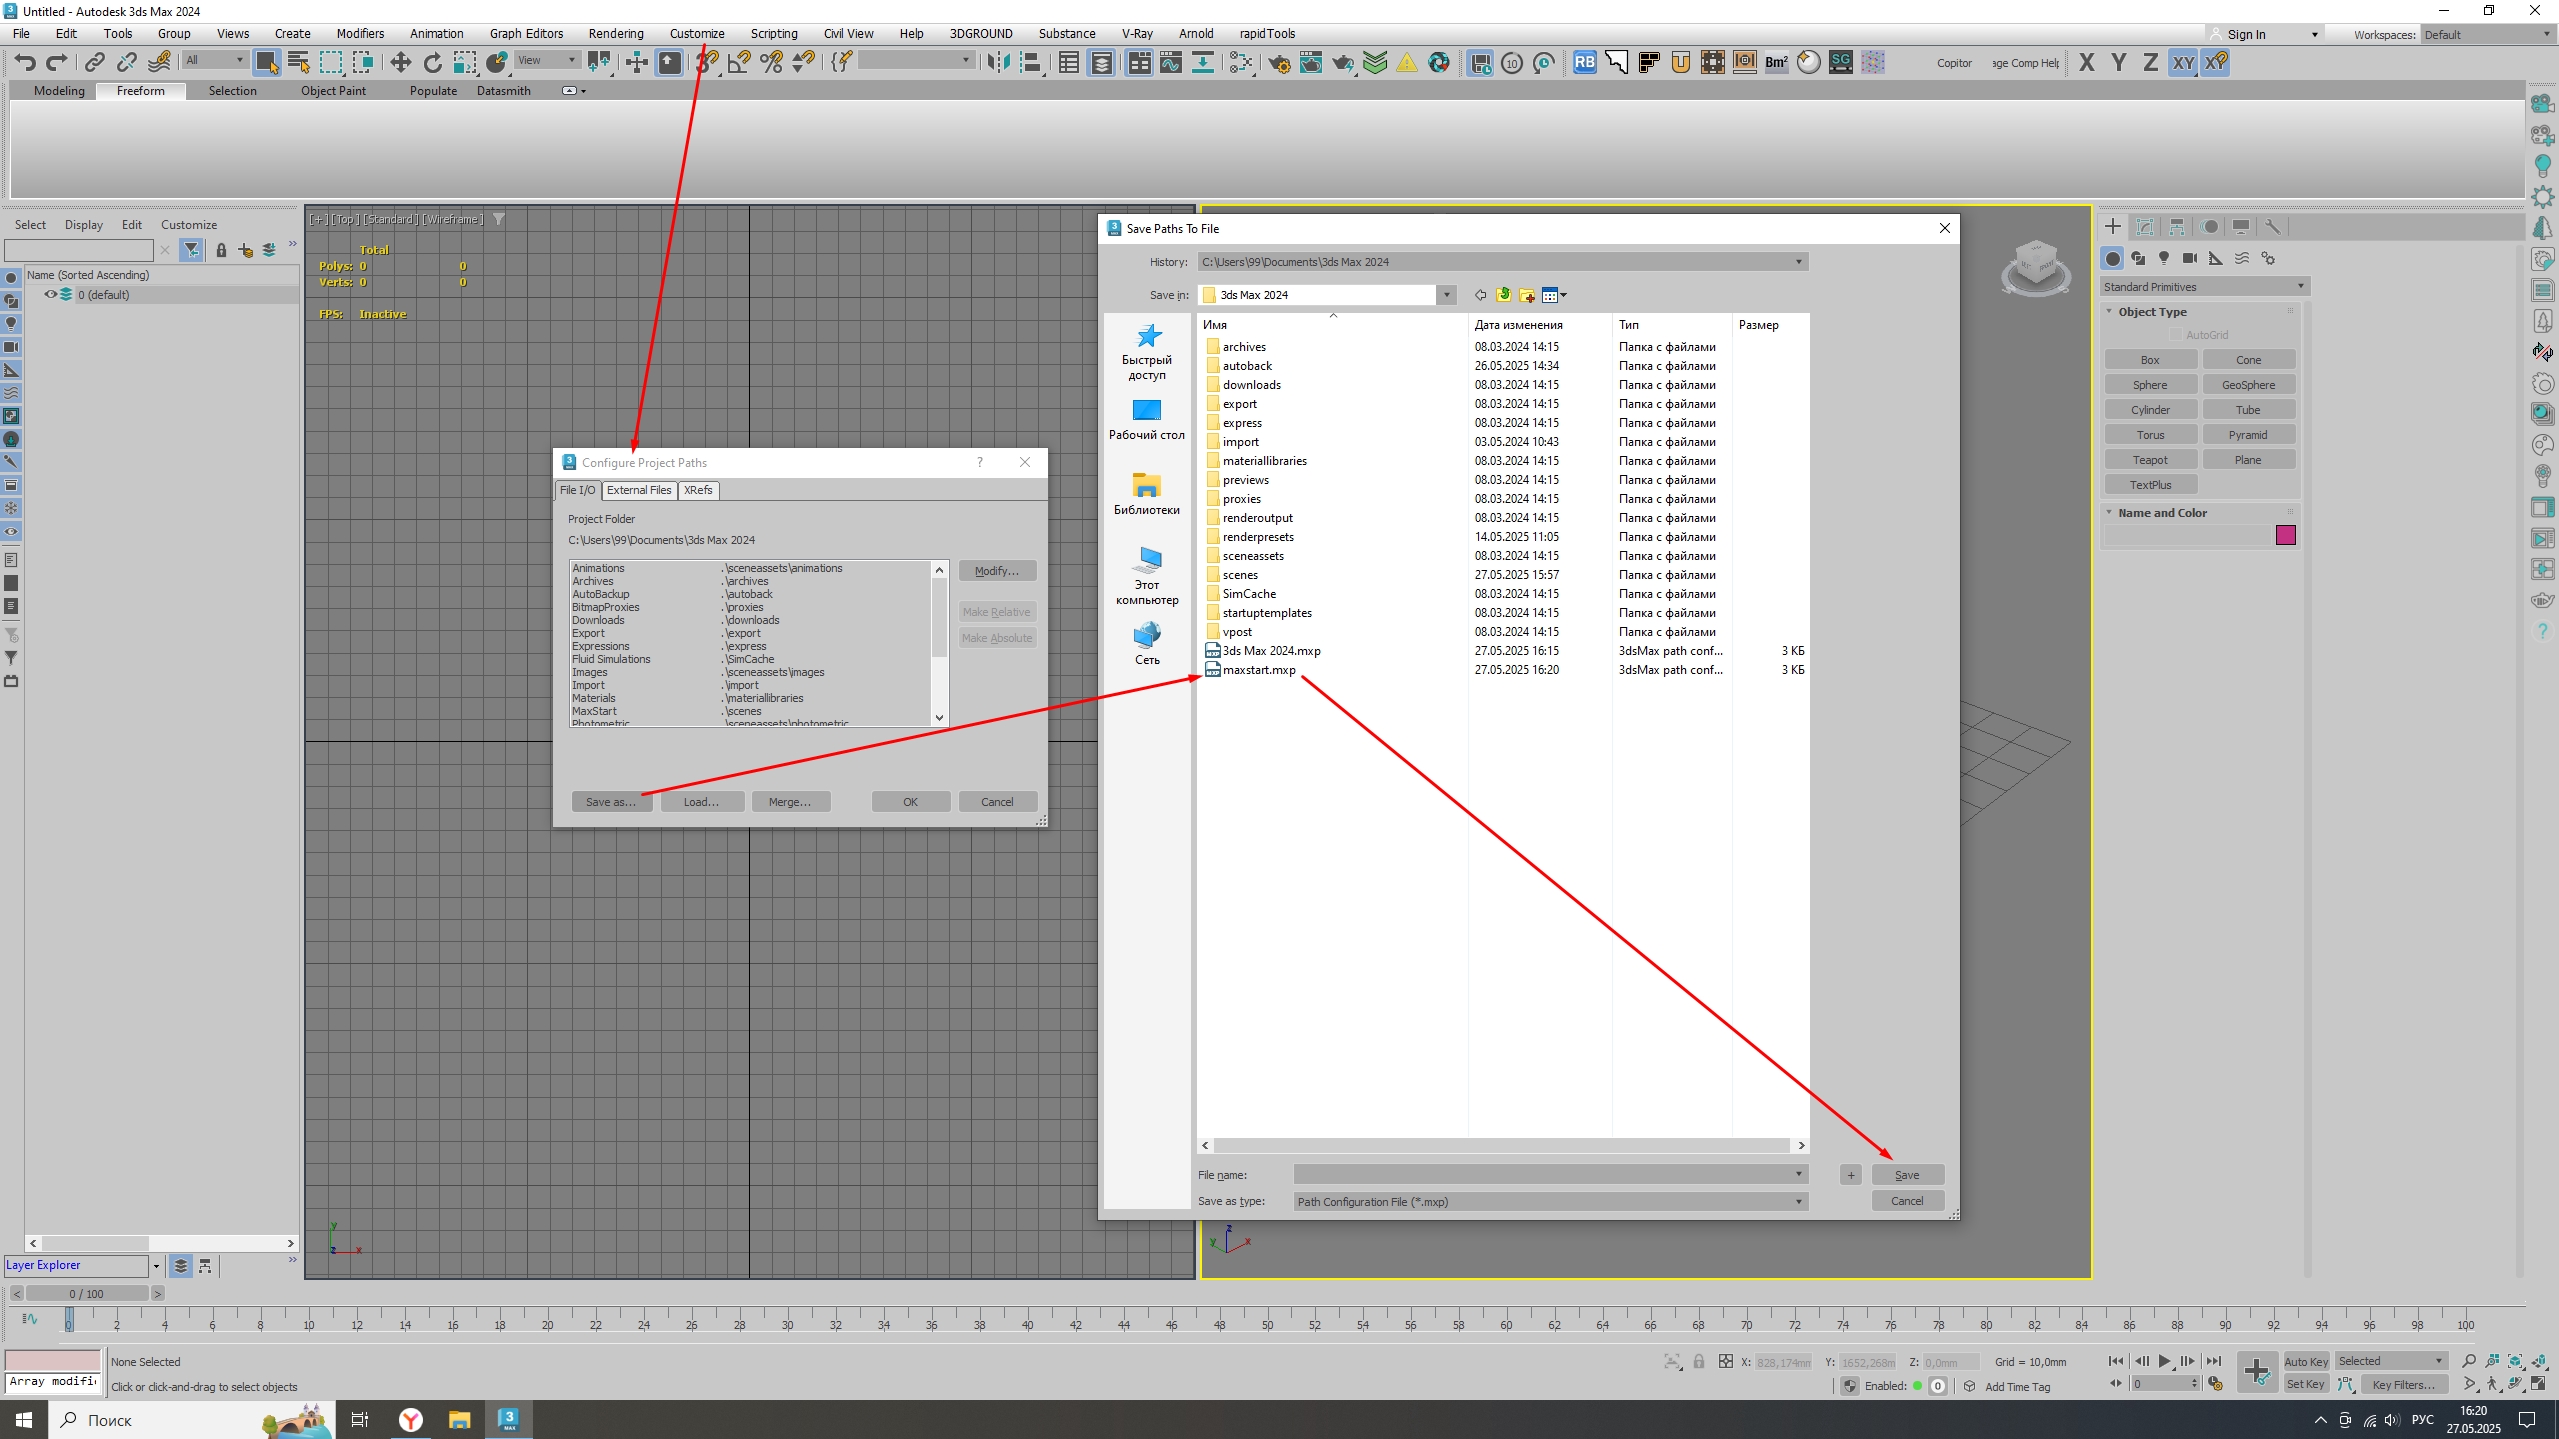The width and height of the screenshot is (2559, 1439).
Task: Toggle the AutoGrid checkbox
Action: (x=2176, y=335)
